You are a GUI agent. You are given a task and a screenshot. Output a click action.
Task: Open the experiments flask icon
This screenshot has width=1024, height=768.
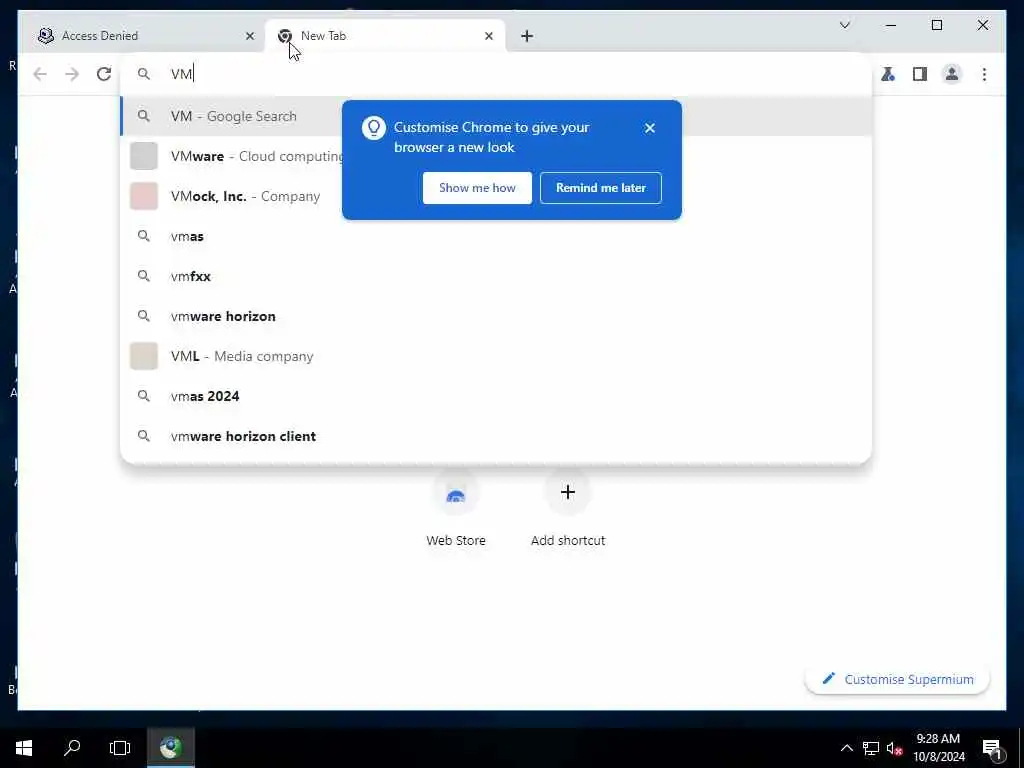pos(888,74)
